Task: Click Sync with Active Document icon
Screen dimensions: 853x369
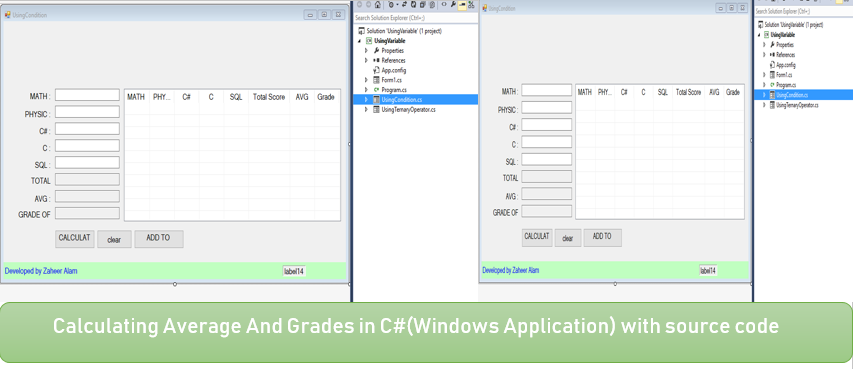Action: (405, 4)
